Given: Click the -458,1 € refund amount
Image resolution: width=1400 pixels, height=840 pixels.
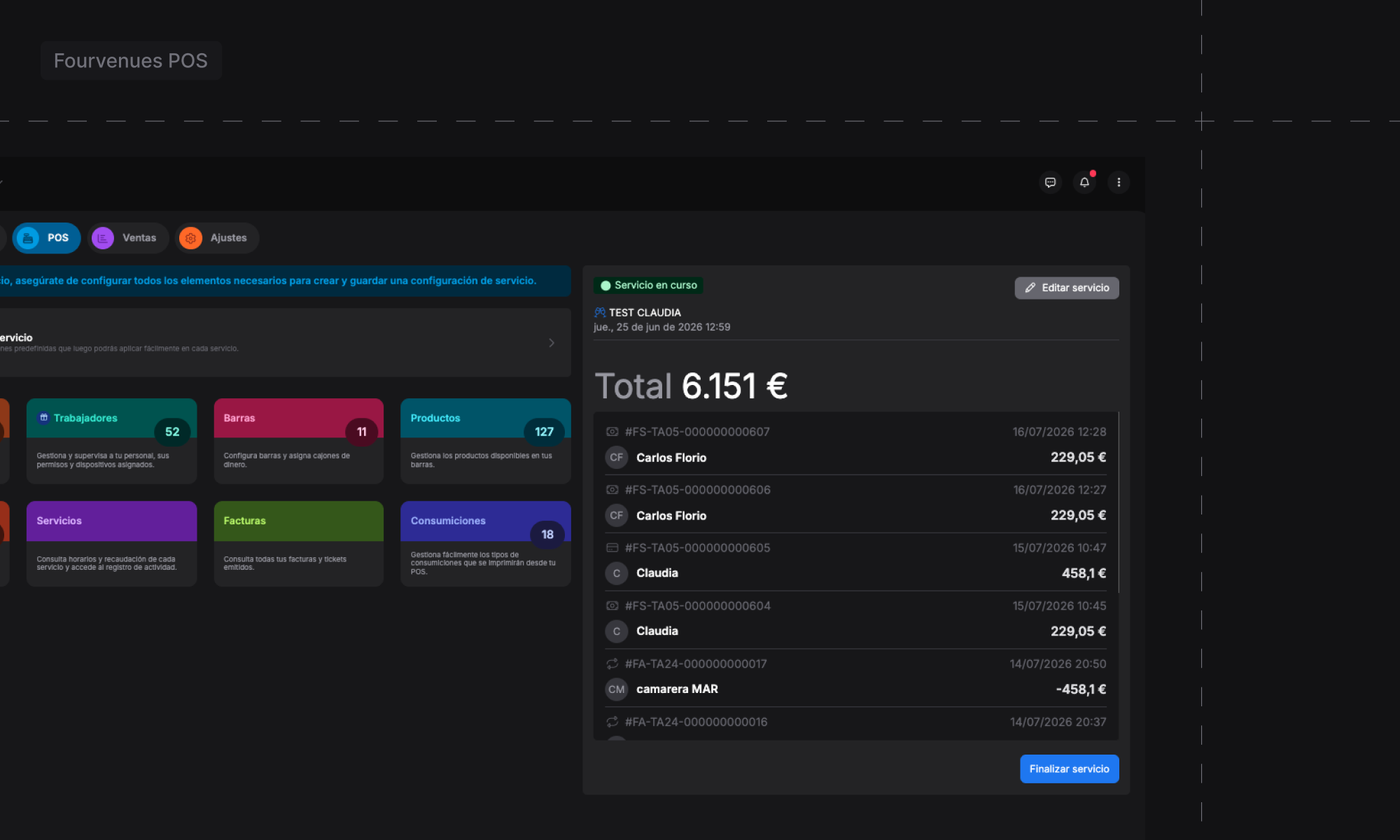Looking at the screenshot, I should coord(1080,689).
